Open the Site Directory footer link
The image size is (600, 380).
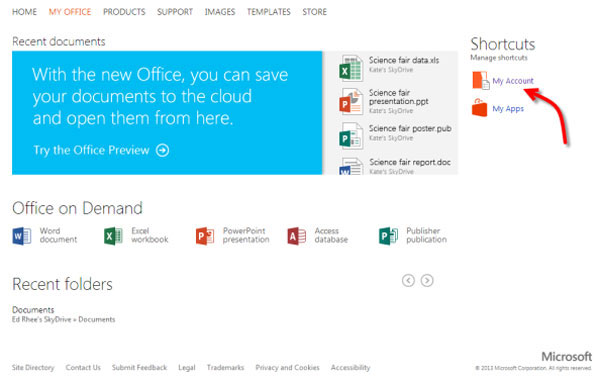33,367
